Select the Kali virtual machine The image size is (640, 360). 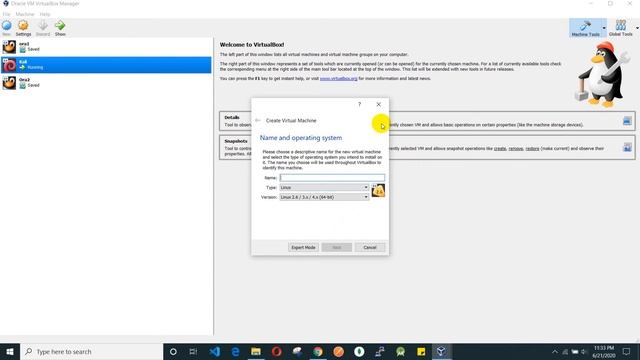pyautogui.click(x=106, y=65)
